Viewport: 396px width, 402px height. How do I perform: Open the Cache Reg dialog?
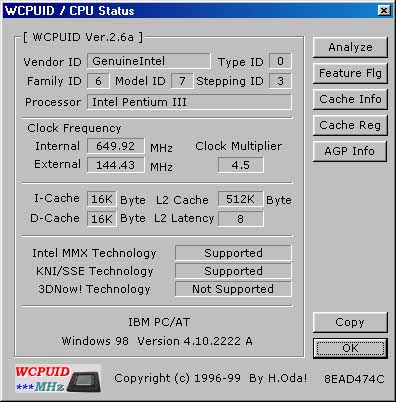350,125
